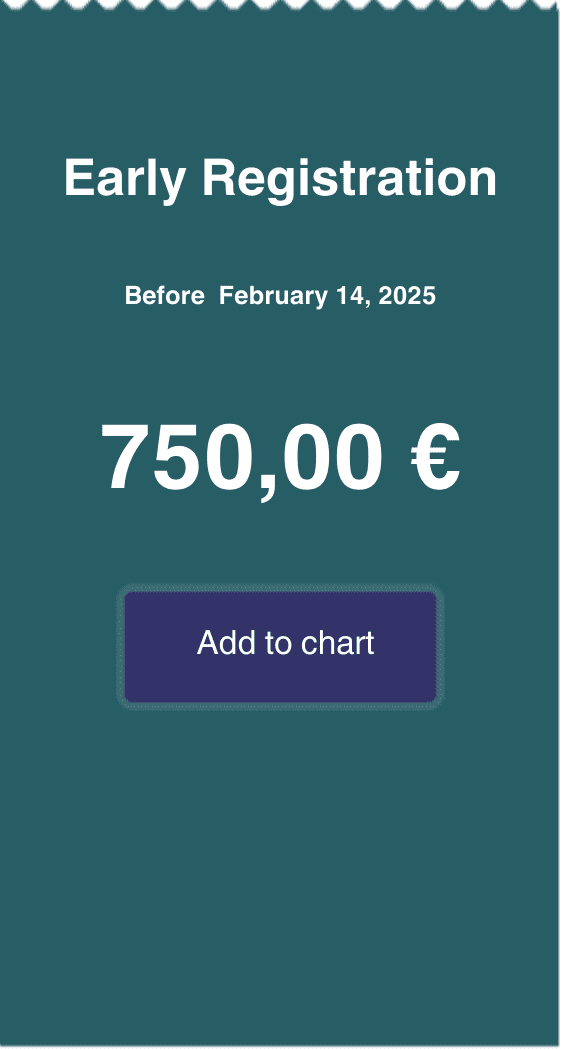Click the 750,00 € price label

click(x=280, y=459)
